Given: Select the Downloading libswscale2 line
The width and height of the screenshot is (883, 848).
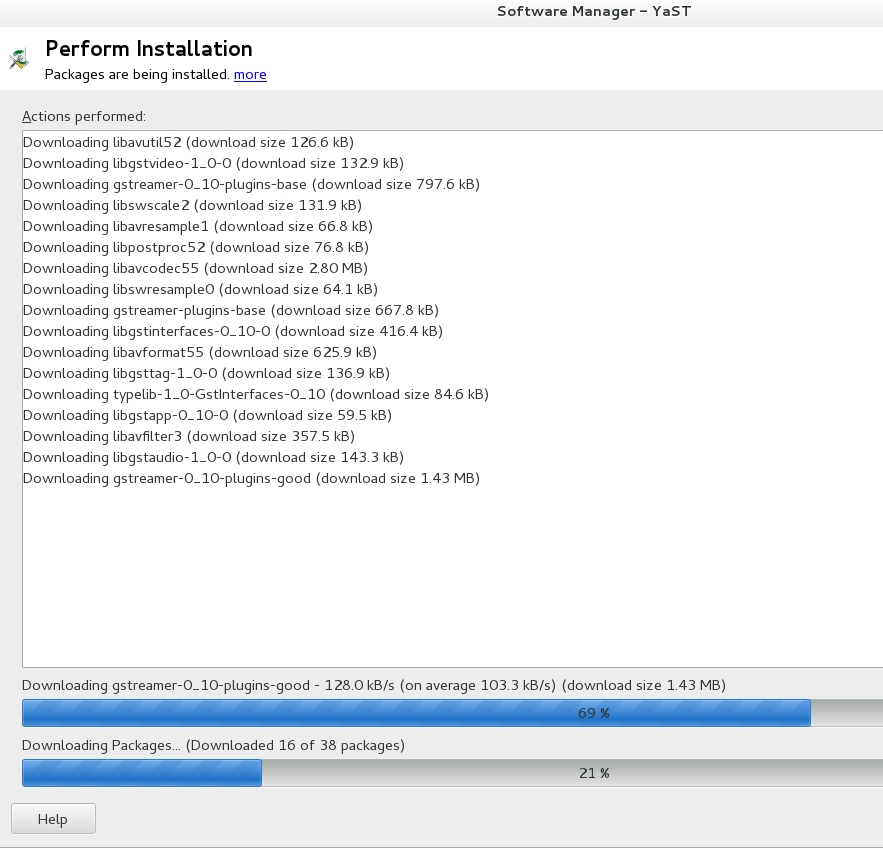Looking at the screenshot, I should (193, 205).
